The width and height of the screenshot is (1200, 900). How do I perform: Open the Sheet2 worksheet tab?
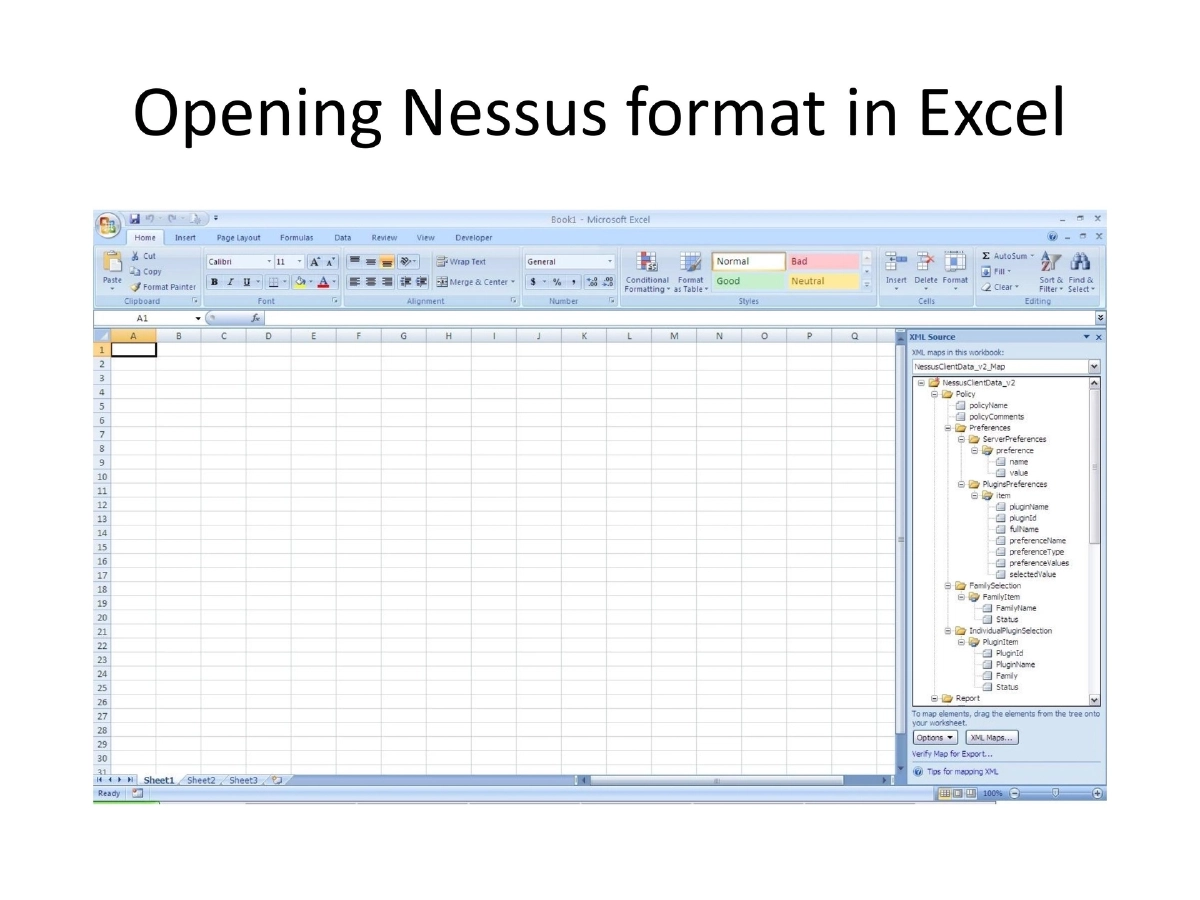pyautogui.click(x=201, y=779)
